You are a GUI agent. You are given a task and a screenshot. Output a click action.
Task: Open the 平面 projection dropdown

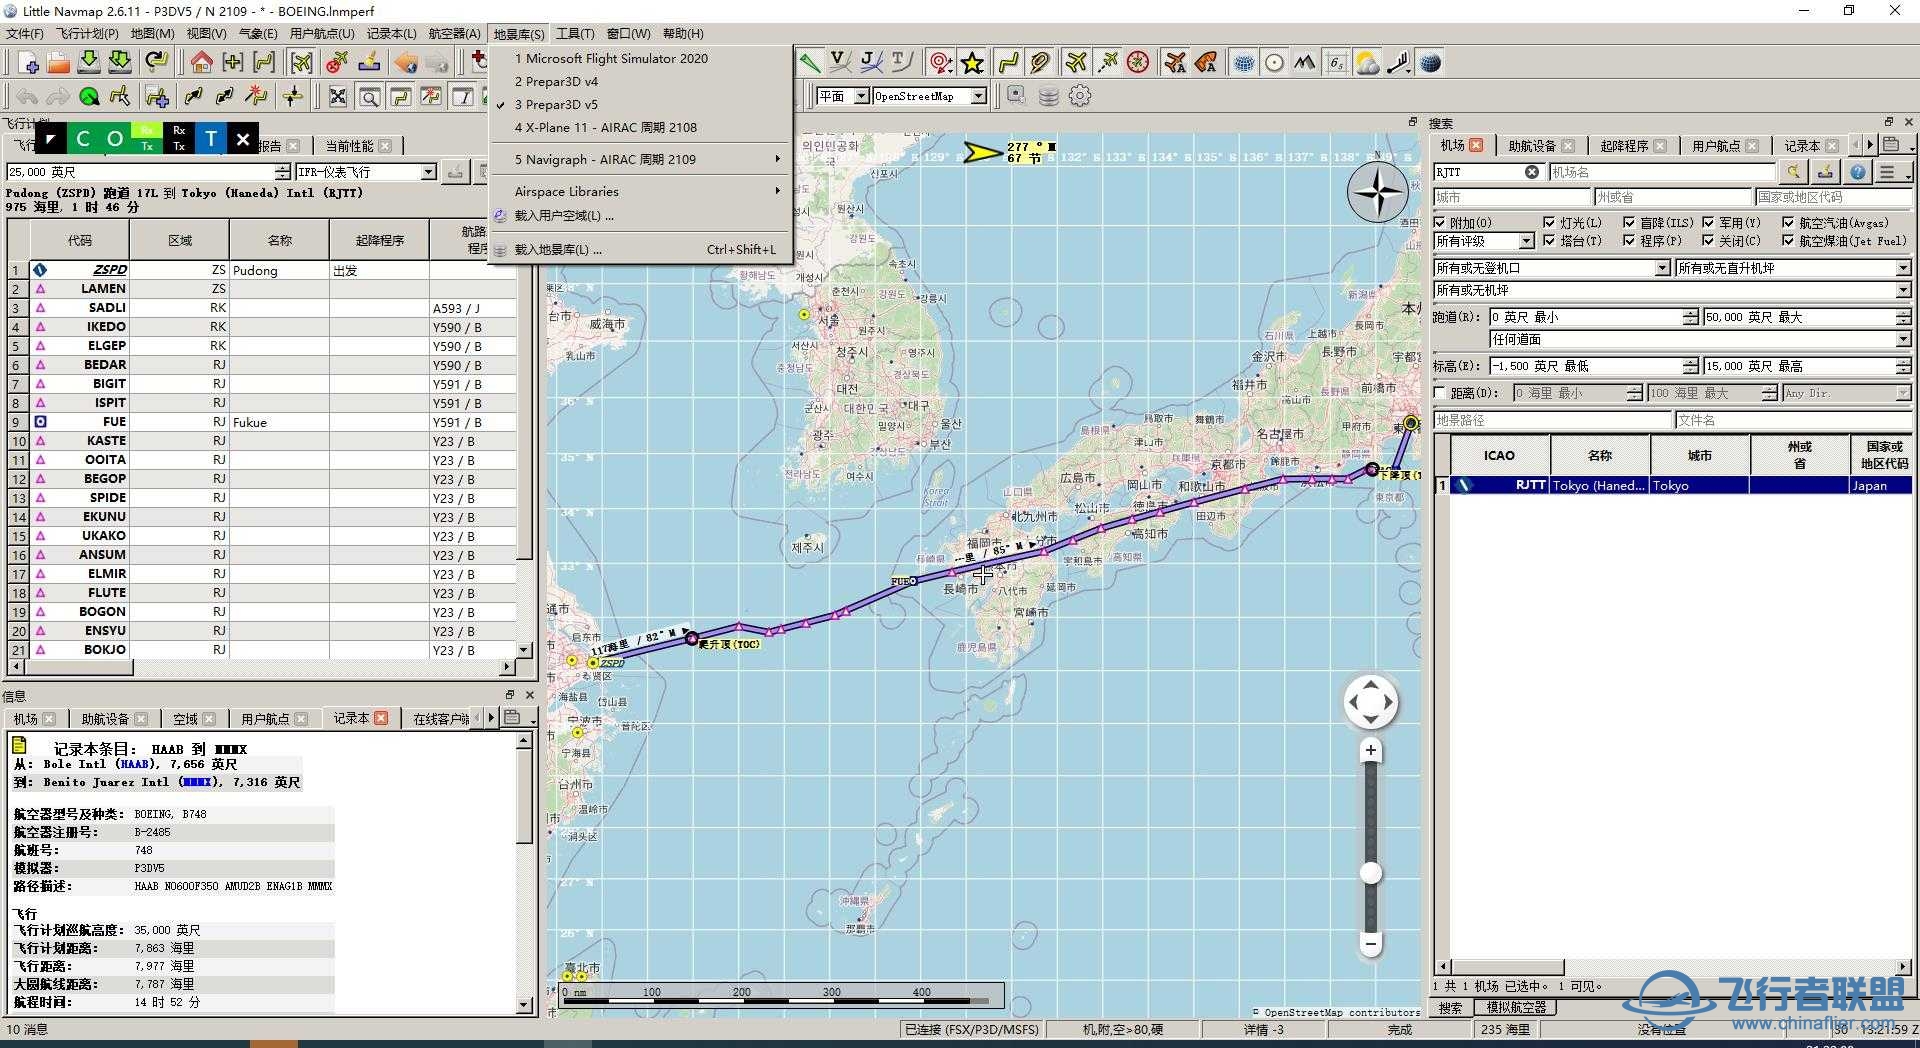[x=842, y=96]
